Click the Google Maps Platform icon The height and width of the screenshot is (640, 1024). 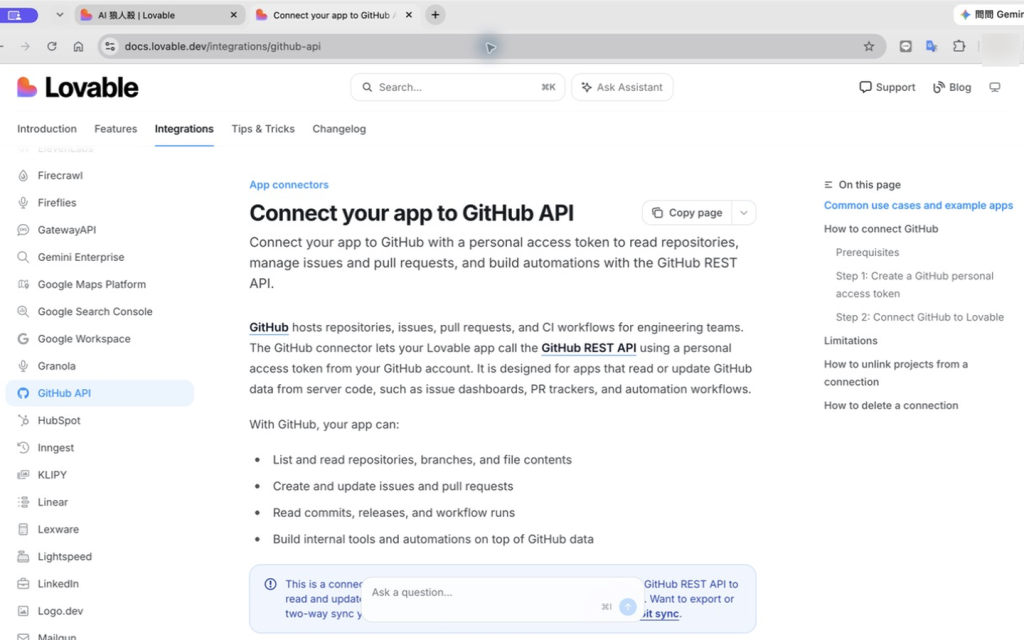click(x=23, y=285)
